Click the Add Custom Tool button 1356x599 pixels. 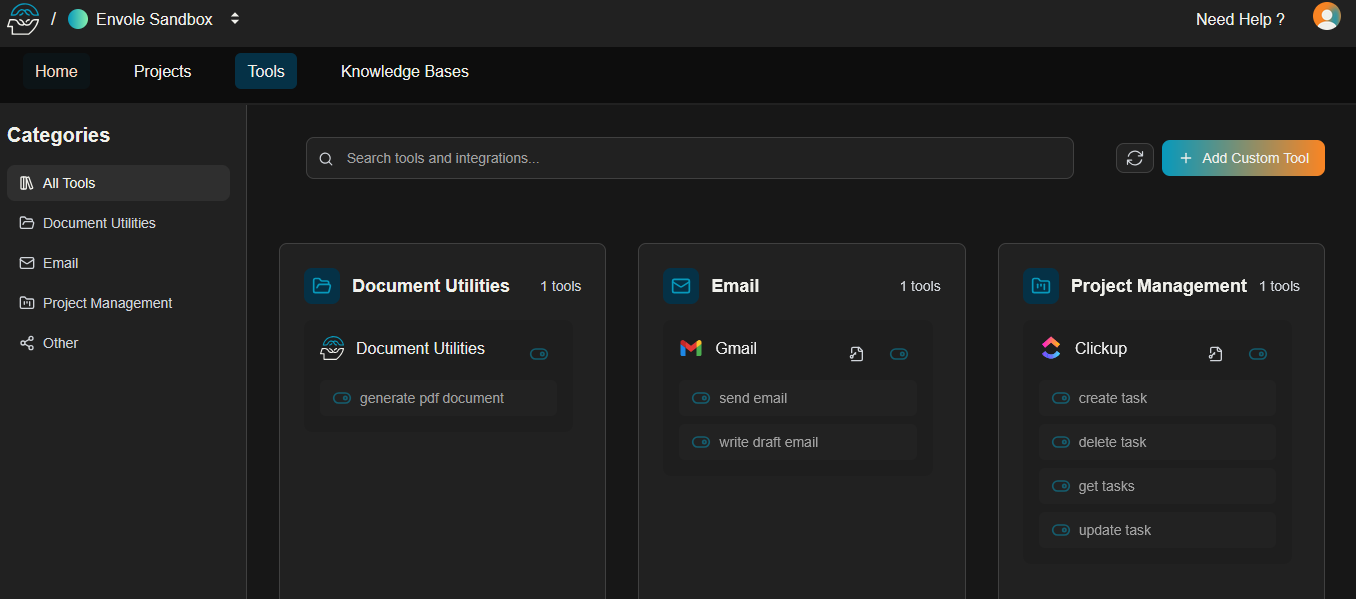pyautogui.click(x=1243, y=158)
